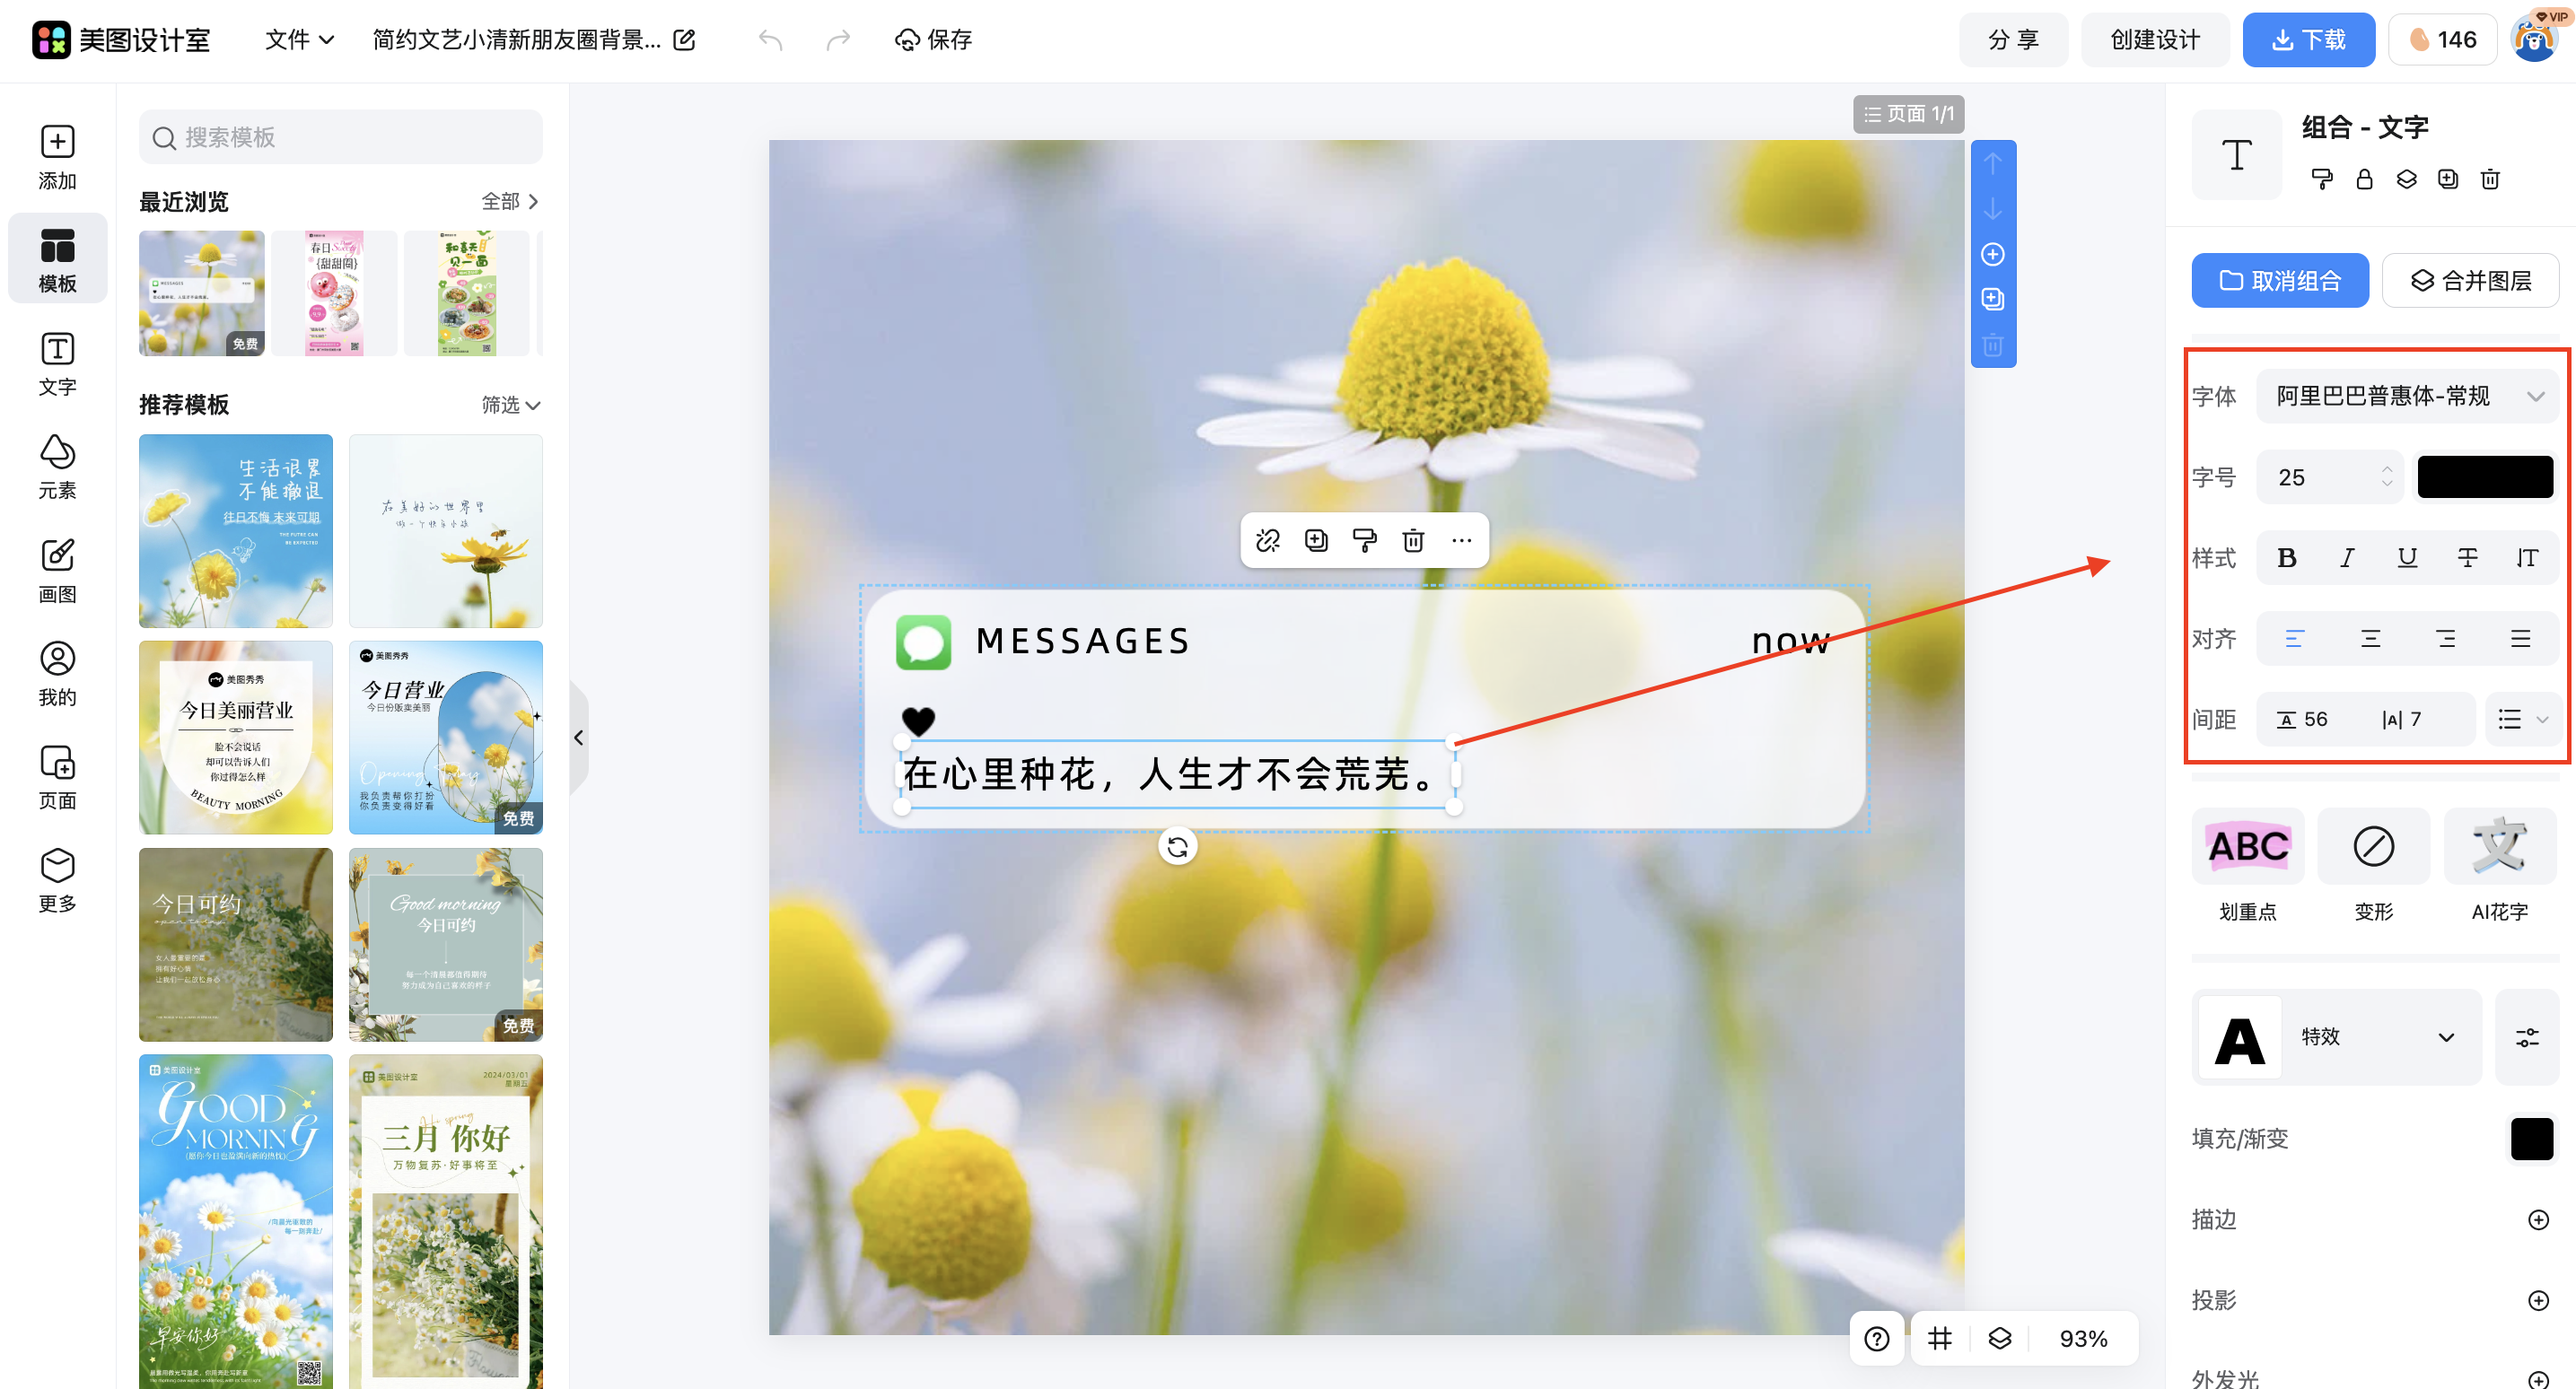
Task: Lock the selected 组合 - 文字 layer
Action: 2364,179
